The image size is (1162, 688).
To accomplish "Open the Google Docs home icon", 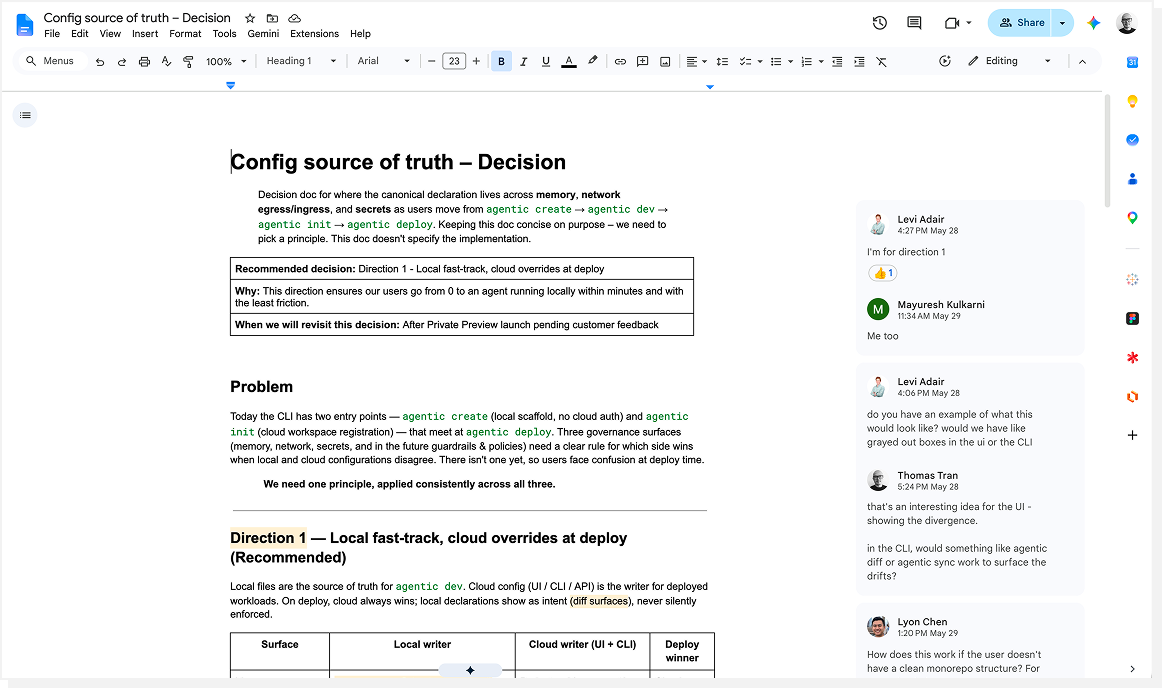I will click(x=24, y=24).
